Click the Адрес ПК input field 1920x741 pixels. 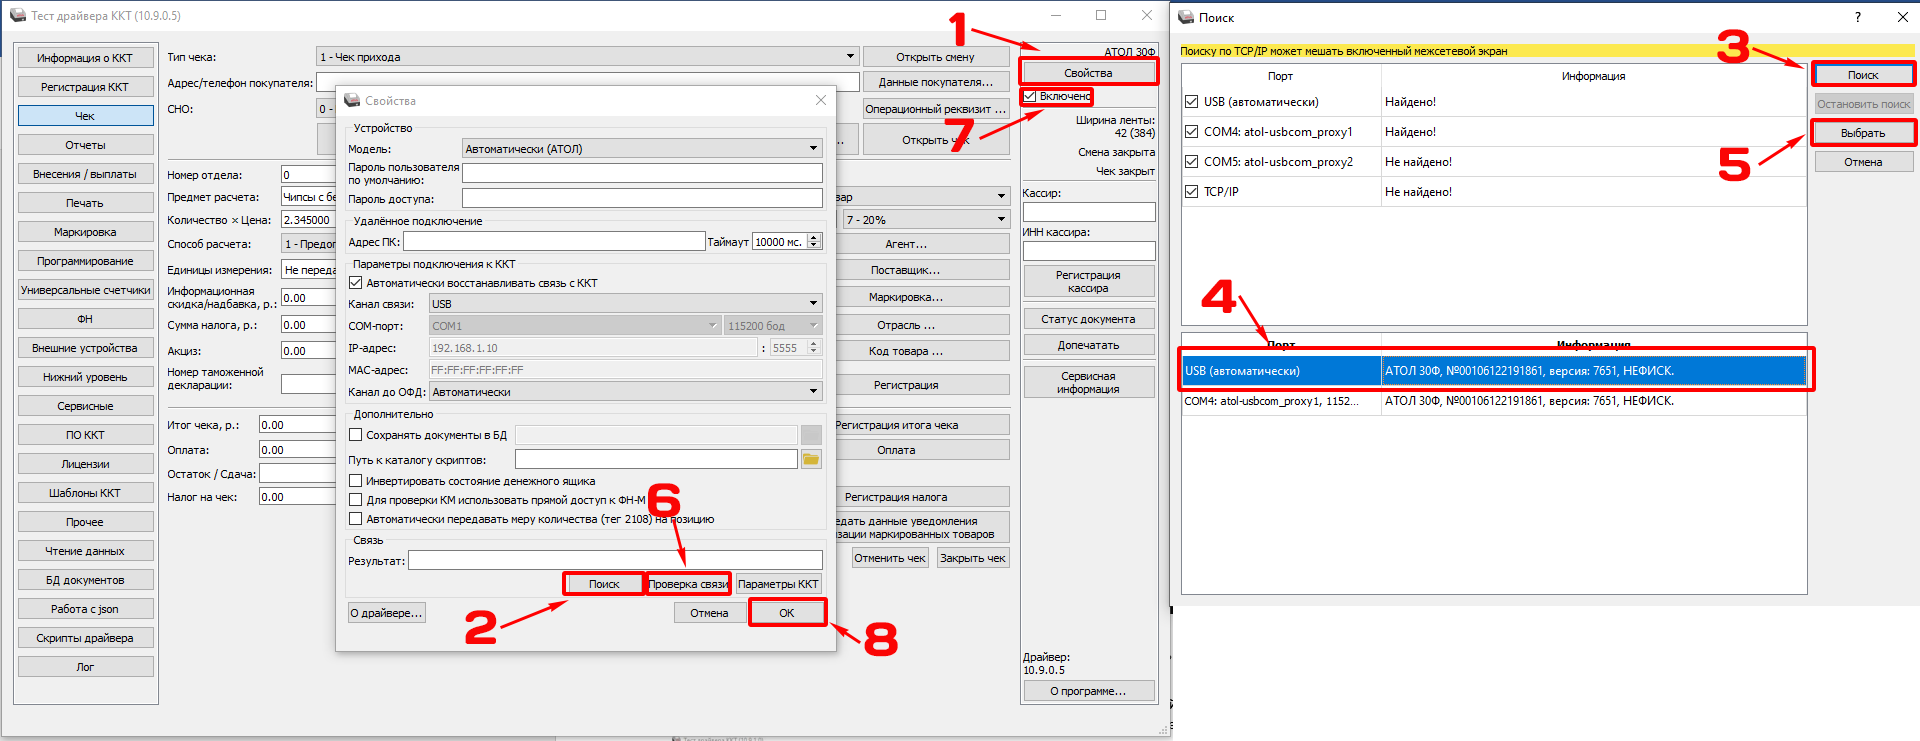(x=554, y=242)
